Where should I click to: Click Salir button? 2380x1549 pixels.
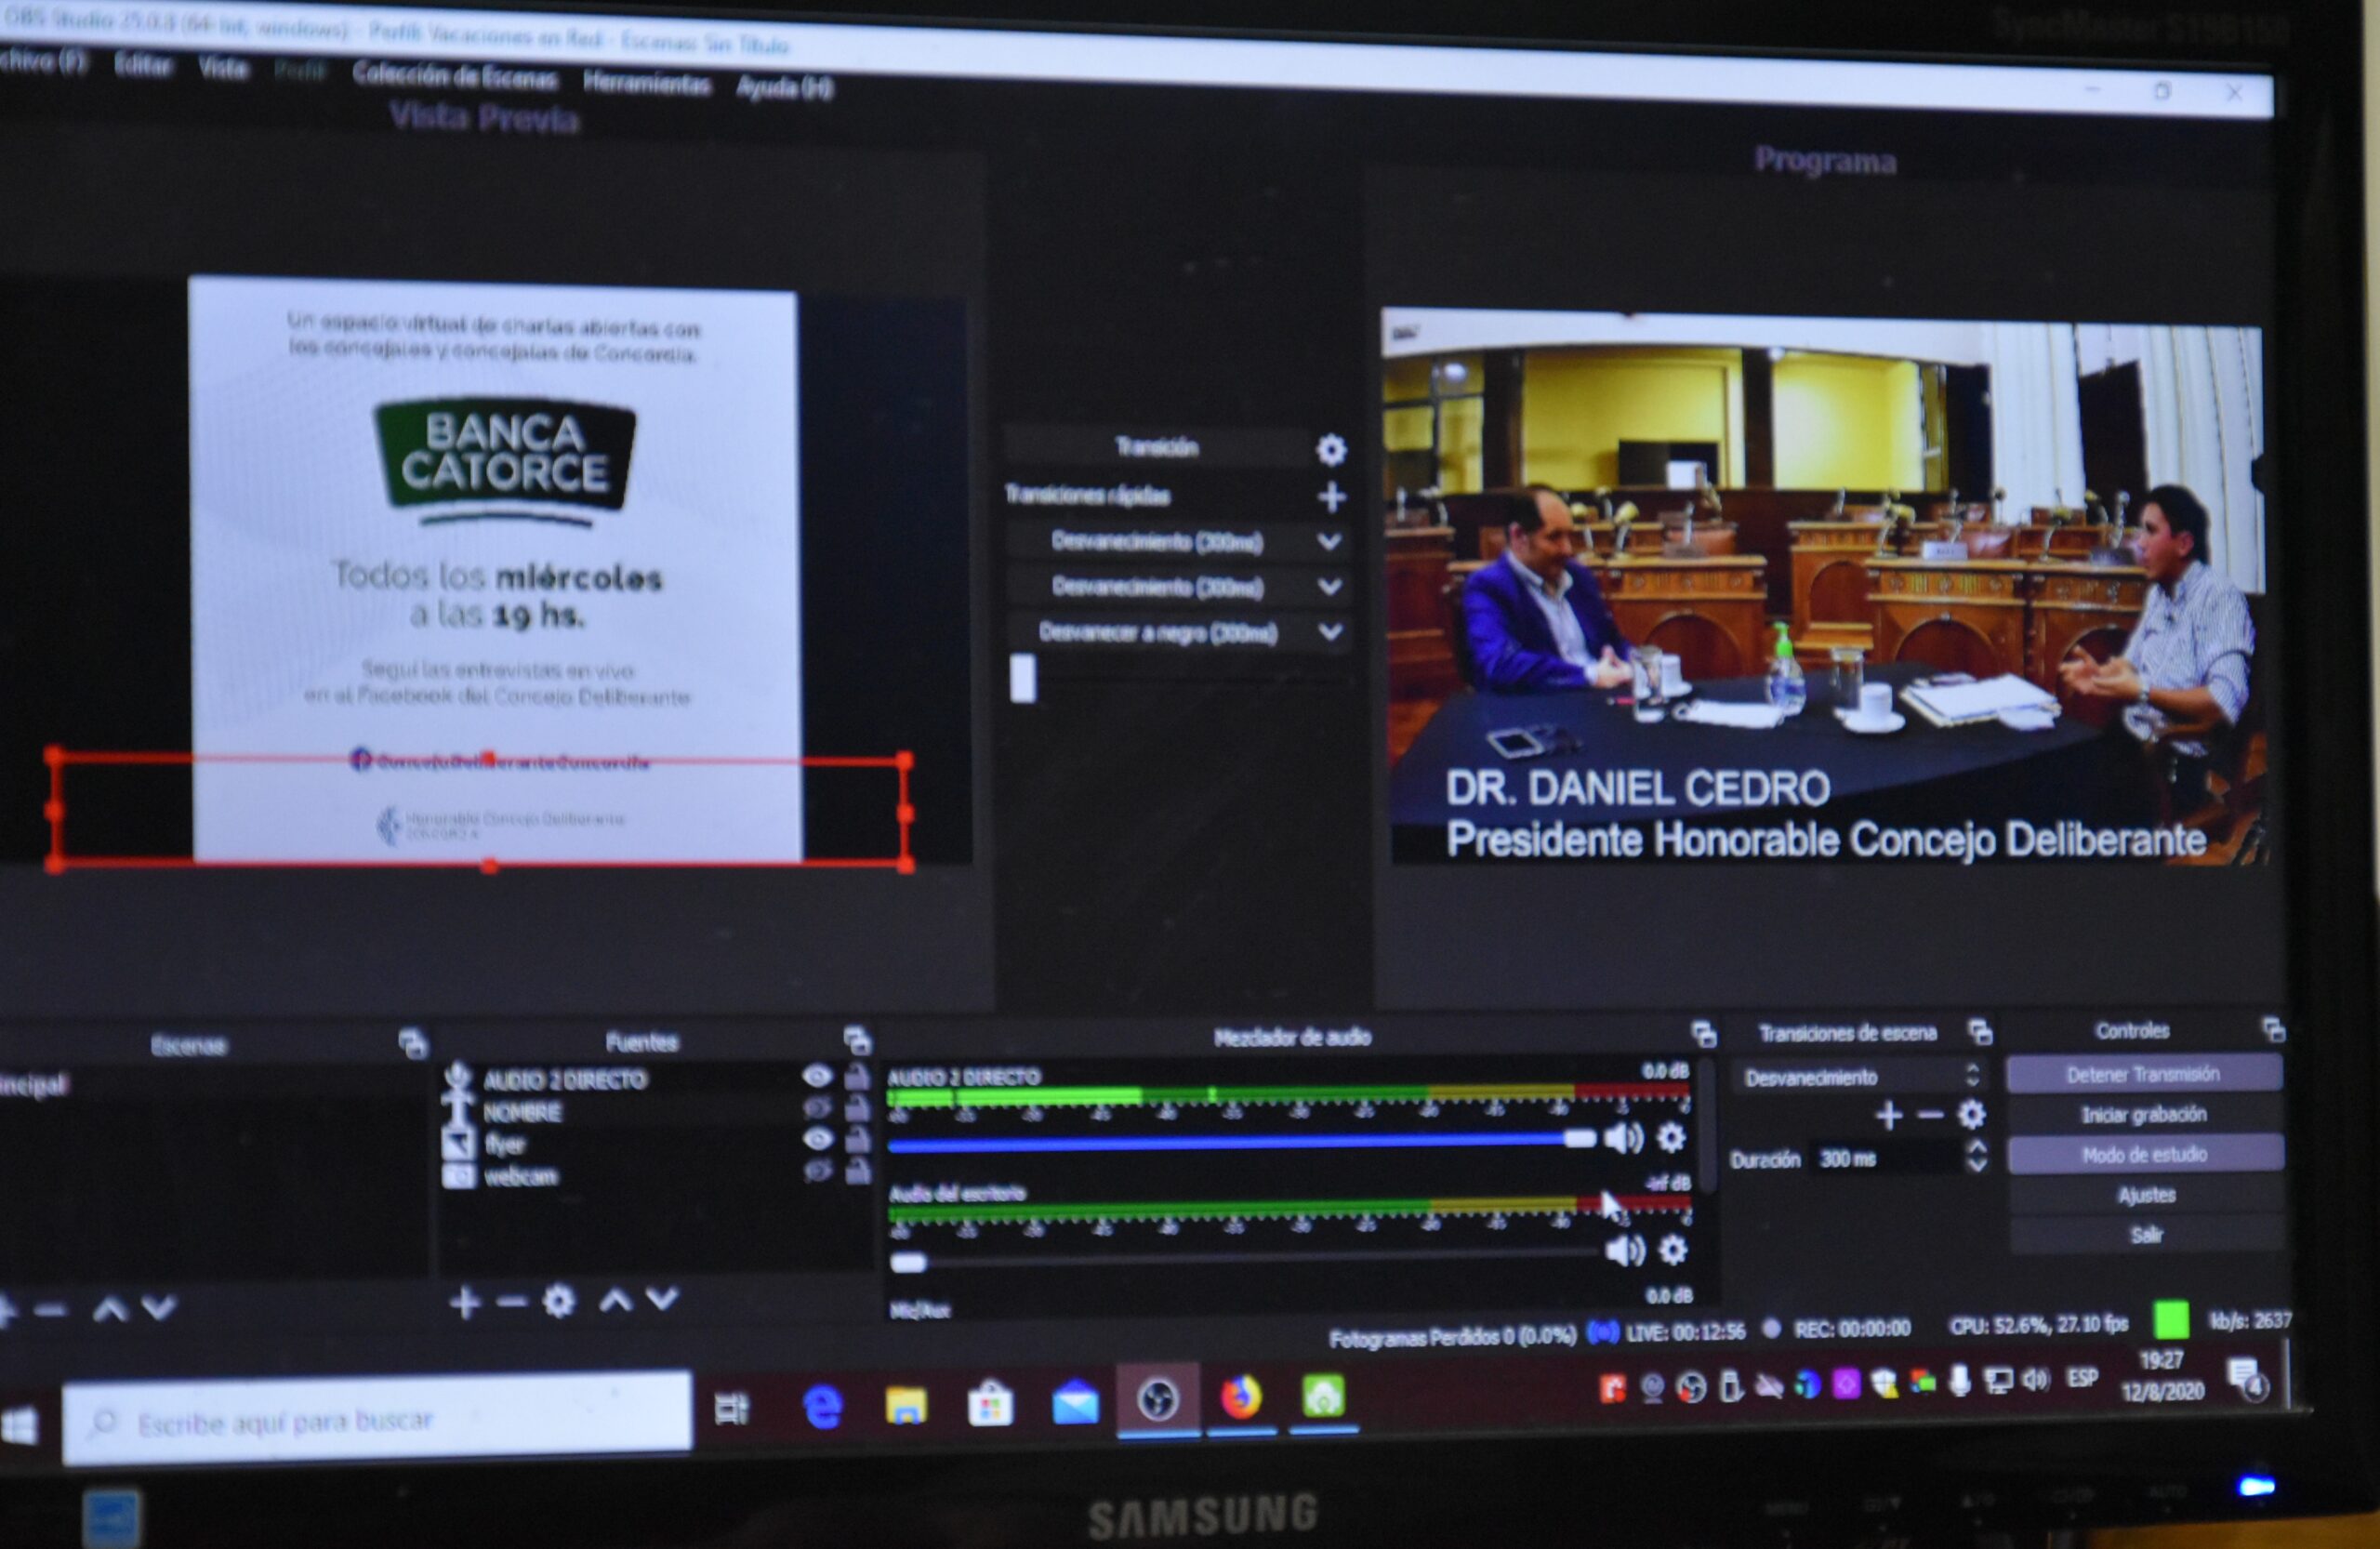(x=2147, y=1234)
